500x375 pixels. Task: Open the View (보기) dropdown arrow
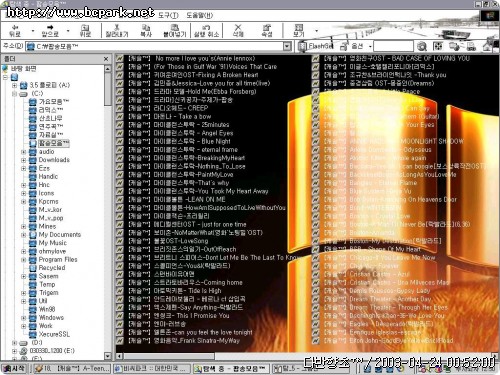(x=316, y=31)
